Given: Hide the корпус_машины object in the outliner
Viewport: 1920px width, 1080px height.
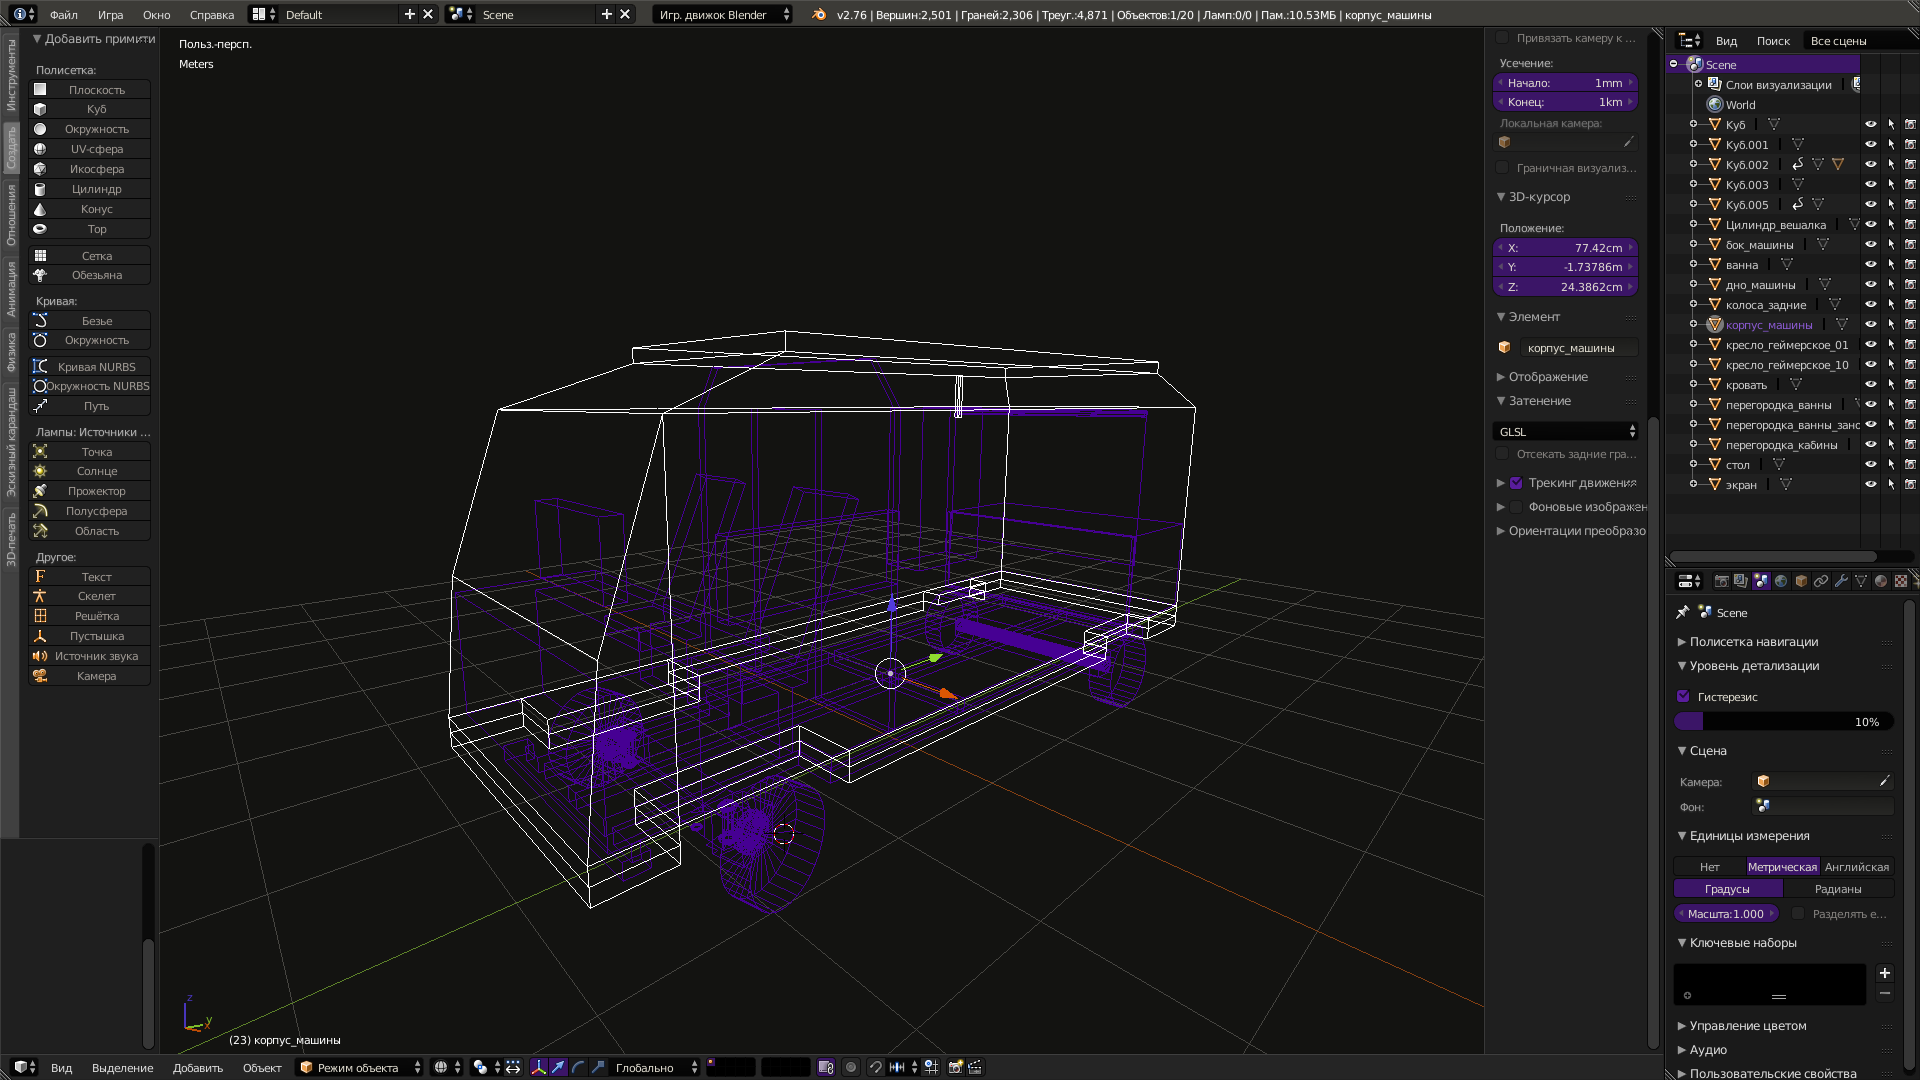Looking at the screenshot, I should [x=1871, y=324].
